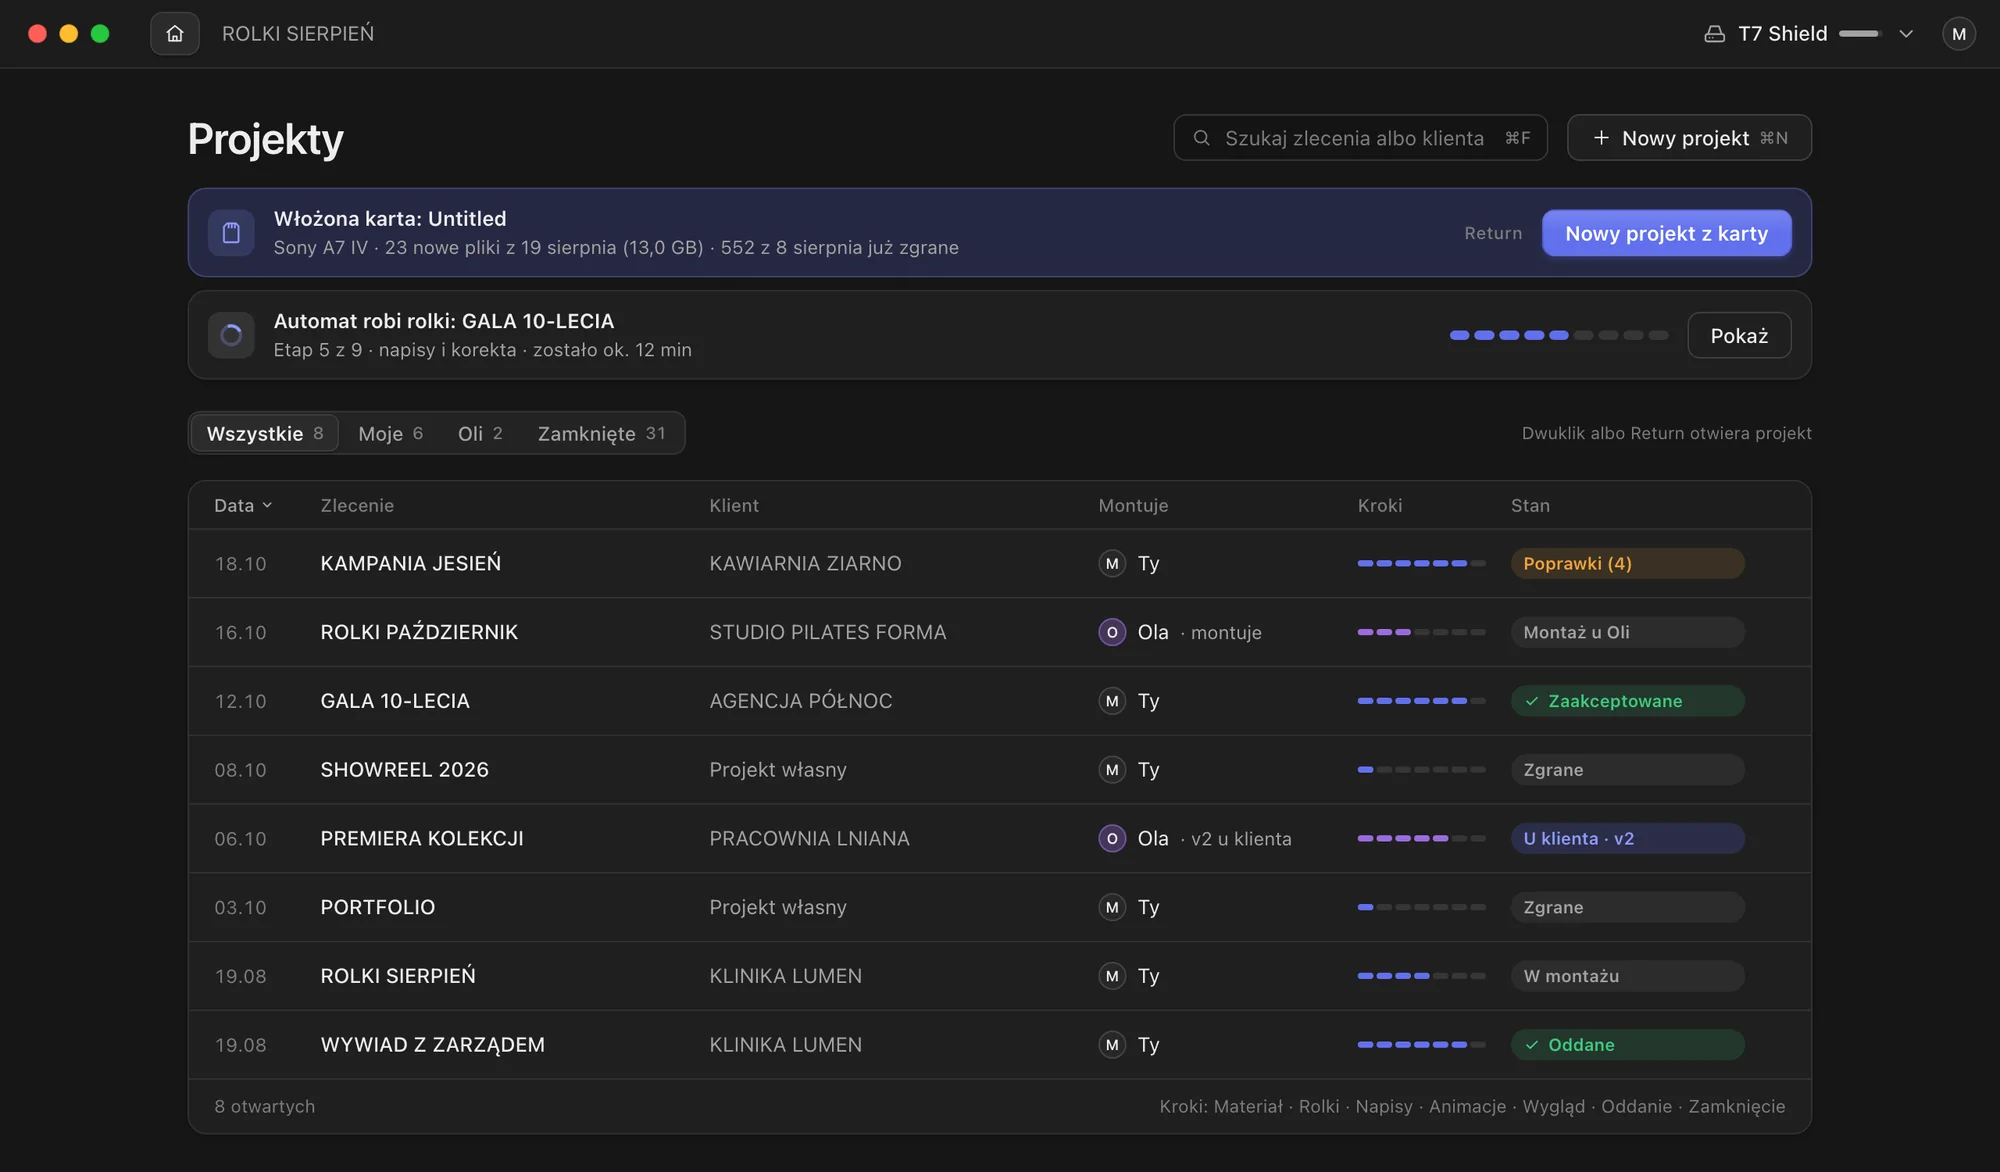Click the W montażu status badge
Image resolution: width=2000 pixels, height=1172 pixels.
(x=1627, y=976)
